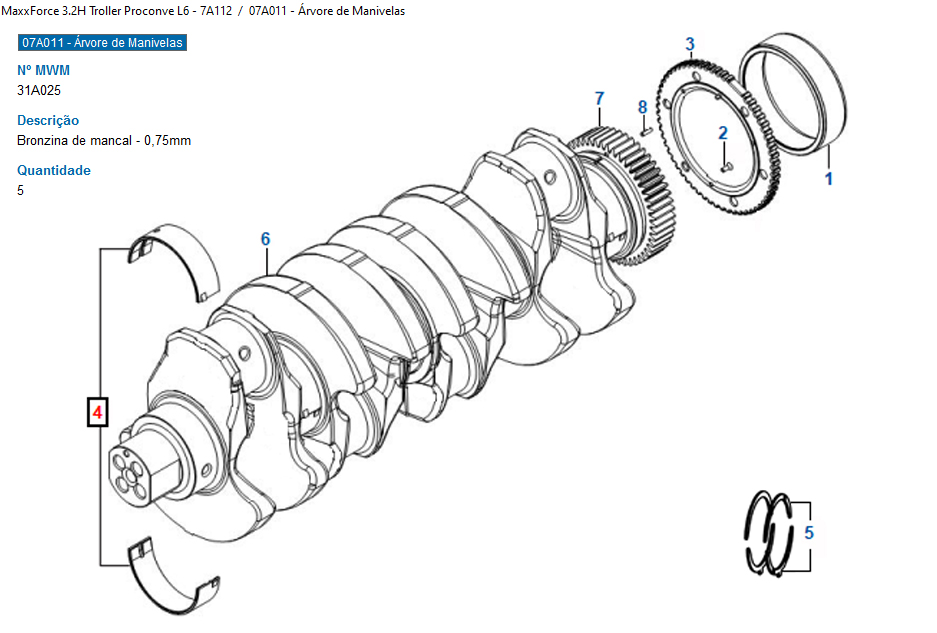Select callout number 2 on the flywheel plate

(723, 132)
